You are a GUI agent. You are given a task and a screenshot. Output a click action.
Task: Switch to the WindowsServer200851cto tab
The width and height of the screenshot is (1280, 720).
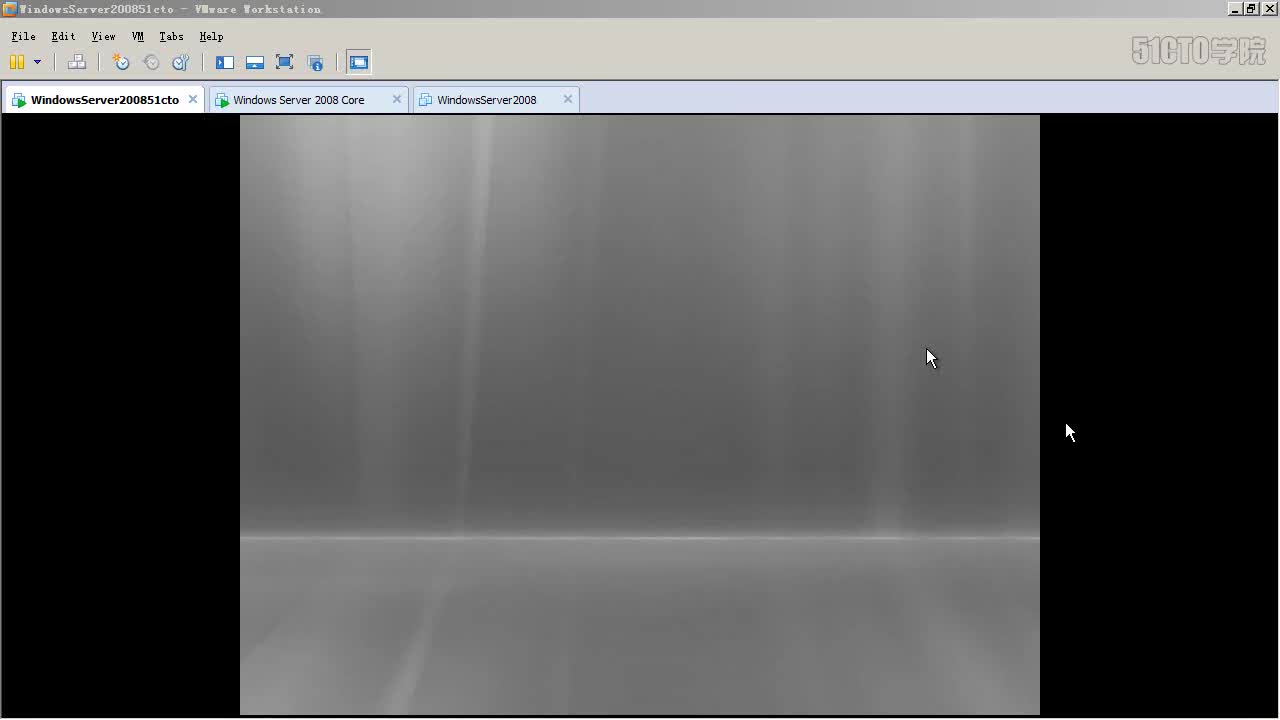tap(104, 100)
